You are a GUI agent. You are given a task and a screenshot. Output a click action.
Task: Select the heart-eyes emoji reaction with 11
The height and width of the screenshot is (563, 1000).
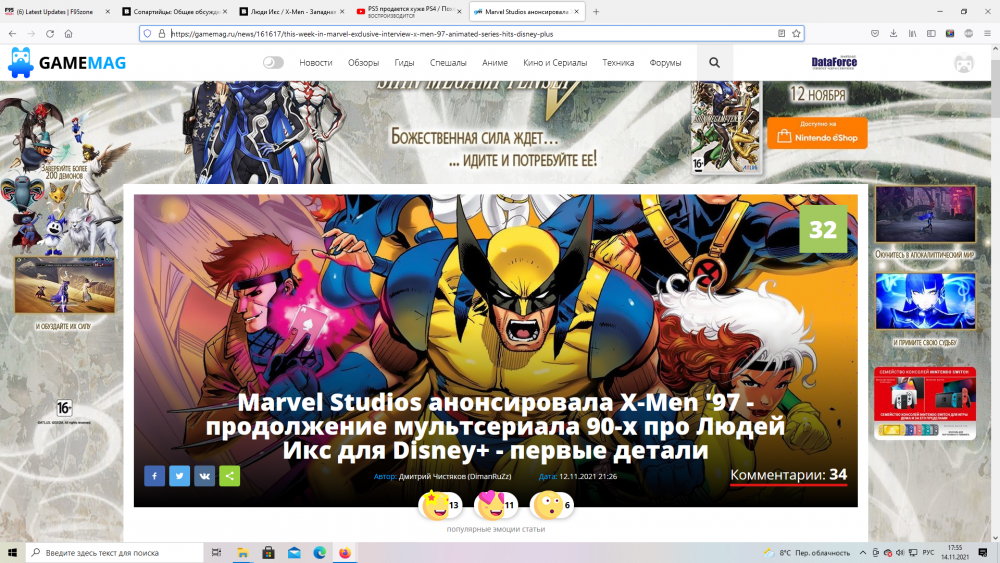click(x=496, y=505)
